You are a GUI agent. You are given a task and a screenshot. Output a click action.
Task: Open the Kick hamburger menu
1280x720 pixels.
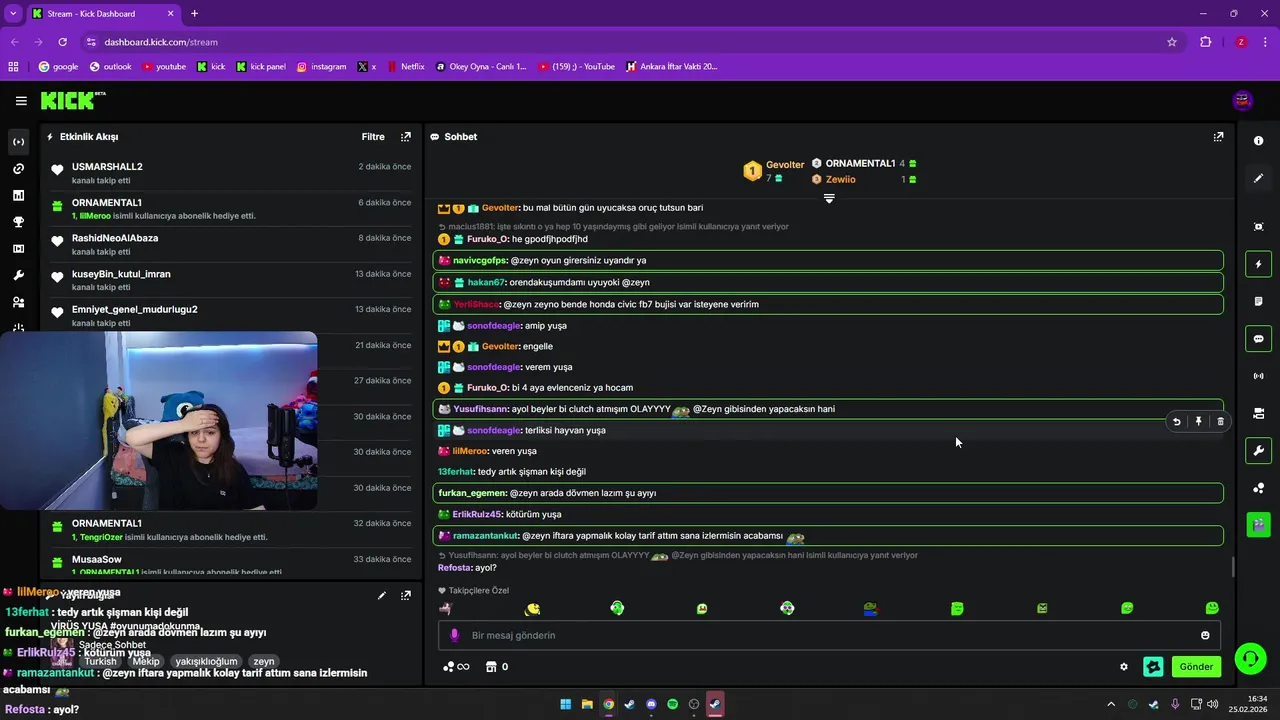click(x=21, y=101)
